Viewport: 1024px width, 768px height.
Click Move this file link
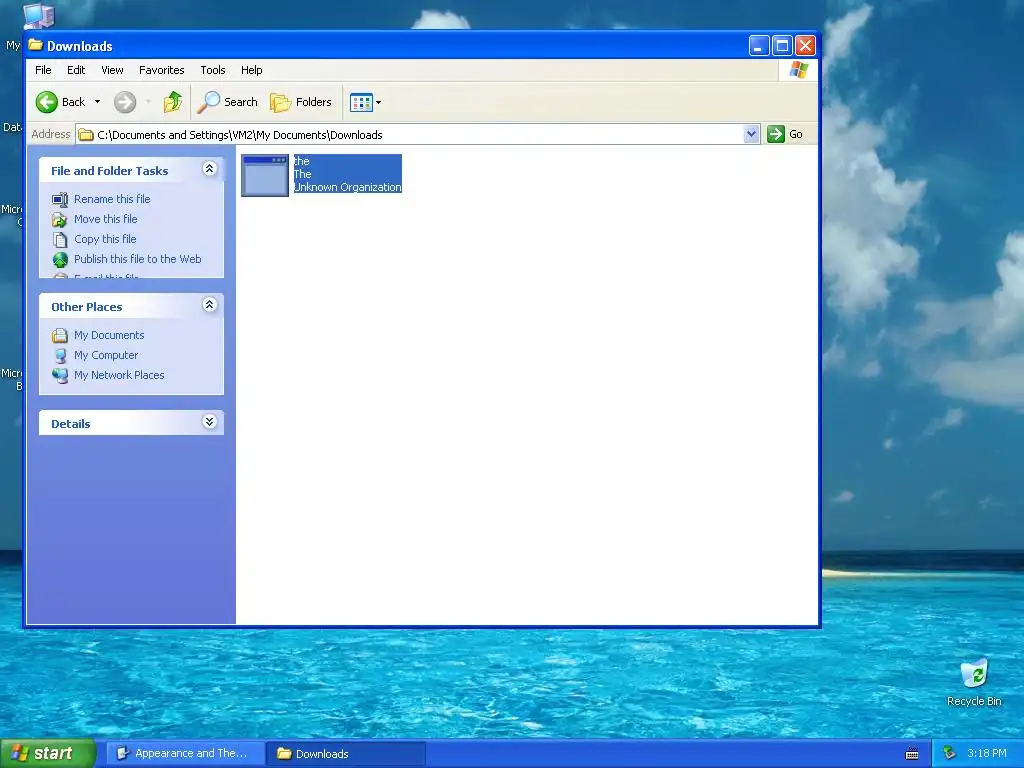pos(105,219)
